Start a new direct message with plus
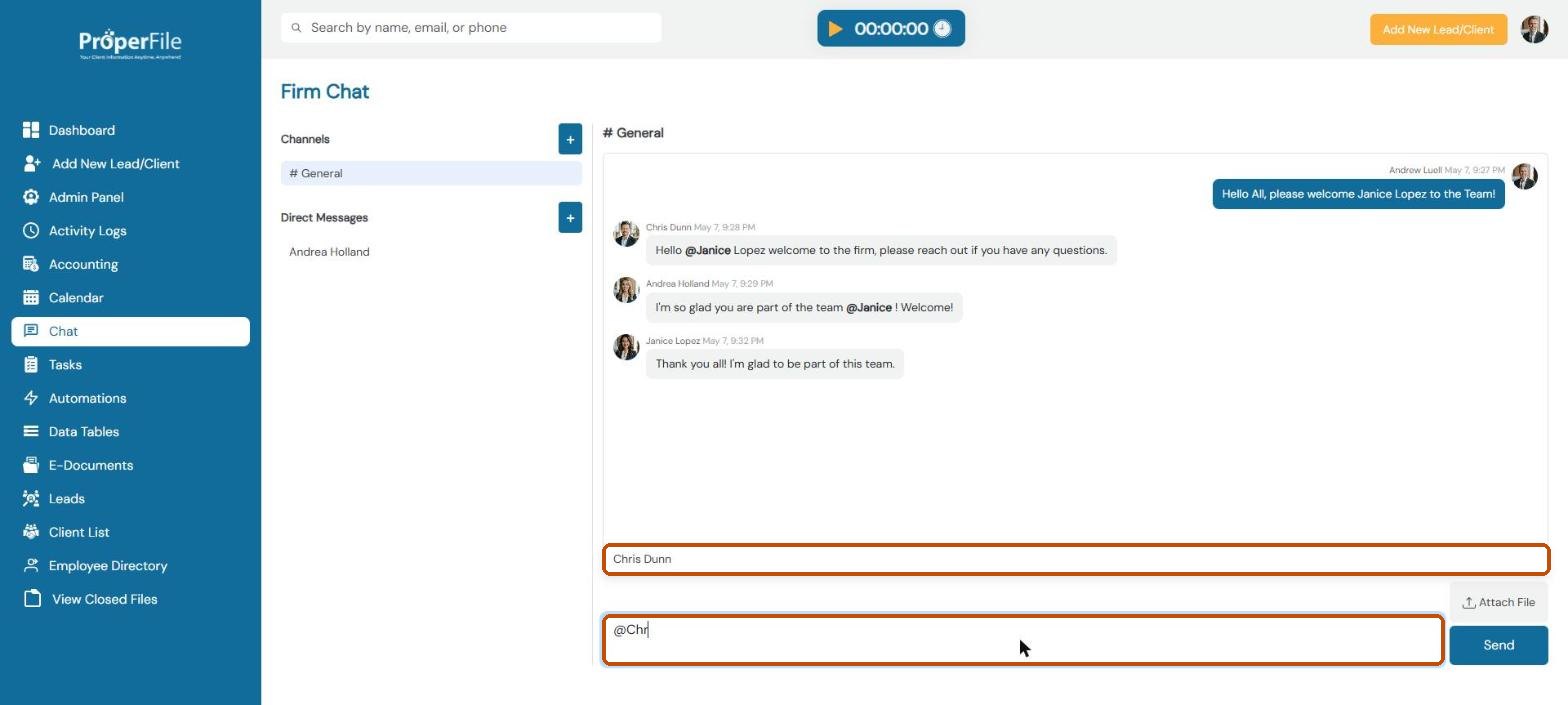 coord(570,217)
